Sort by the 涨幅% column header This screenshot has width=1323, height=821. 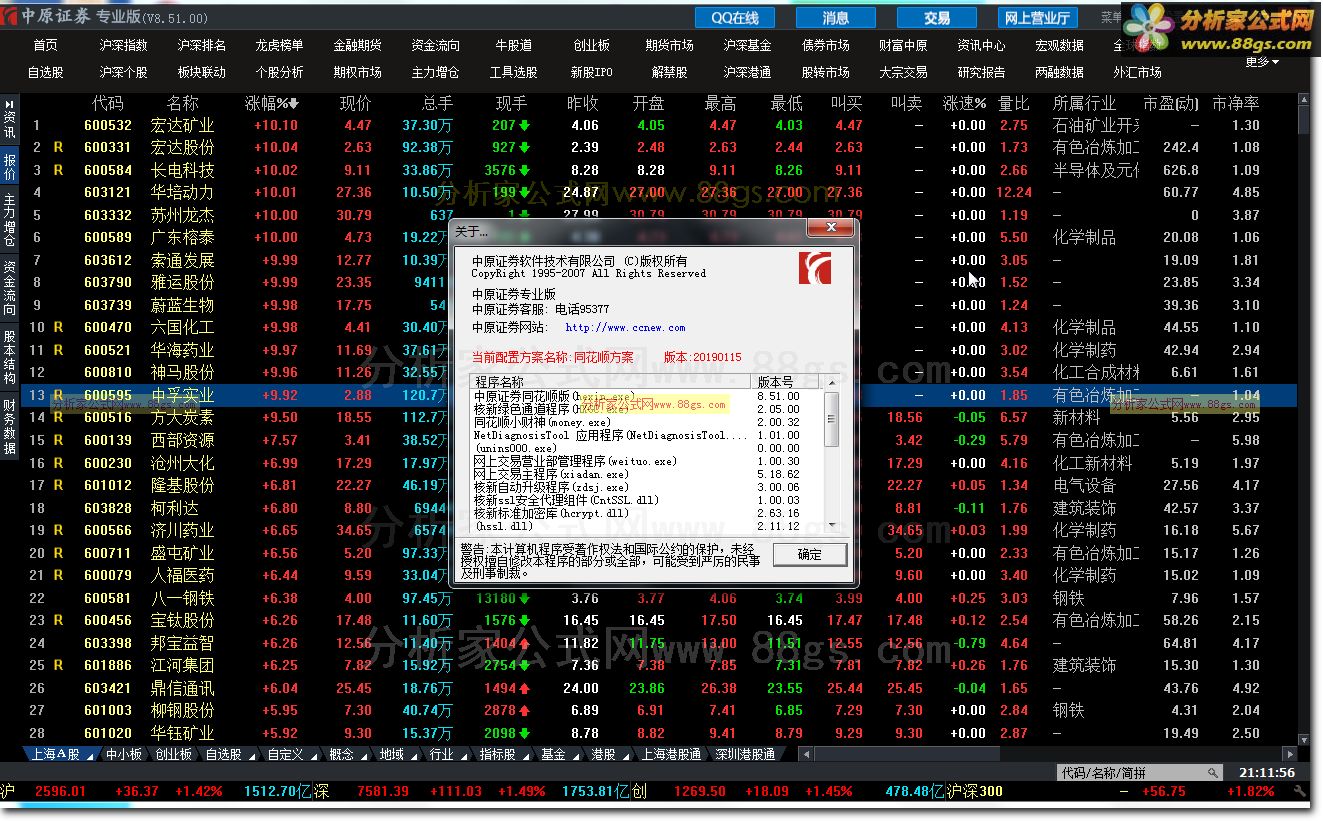click(x=272, y=103)
